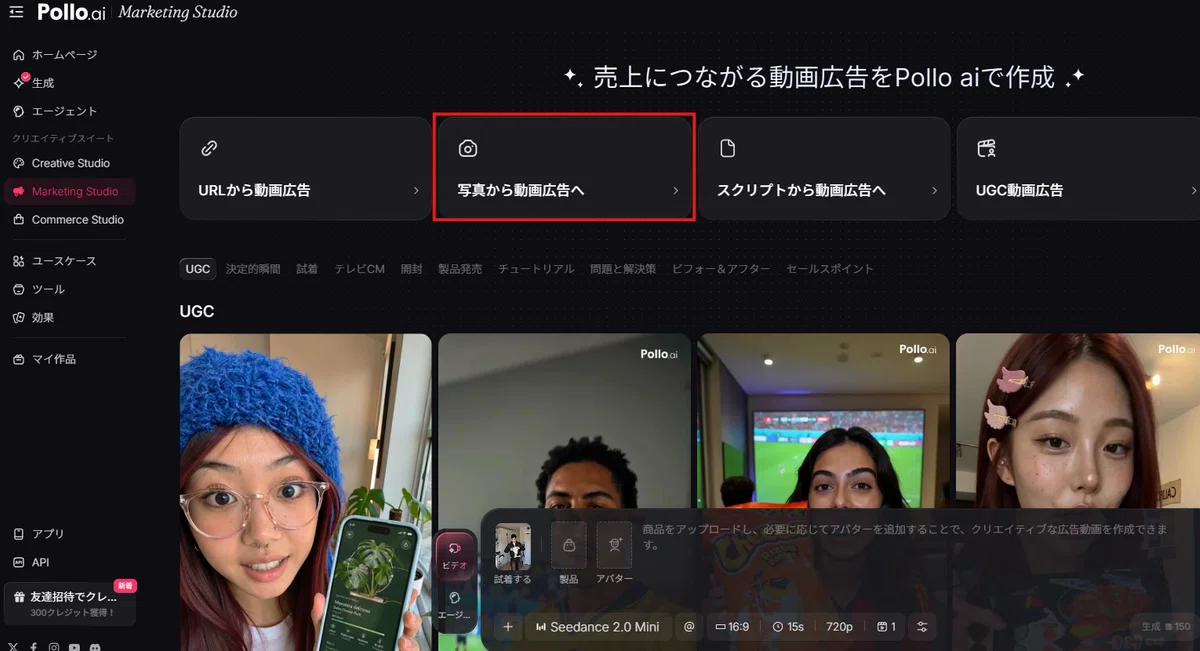The width and height of the screenshot is (1200, 651).
Task: Select the 開封 tab
Action: [411, 269]
